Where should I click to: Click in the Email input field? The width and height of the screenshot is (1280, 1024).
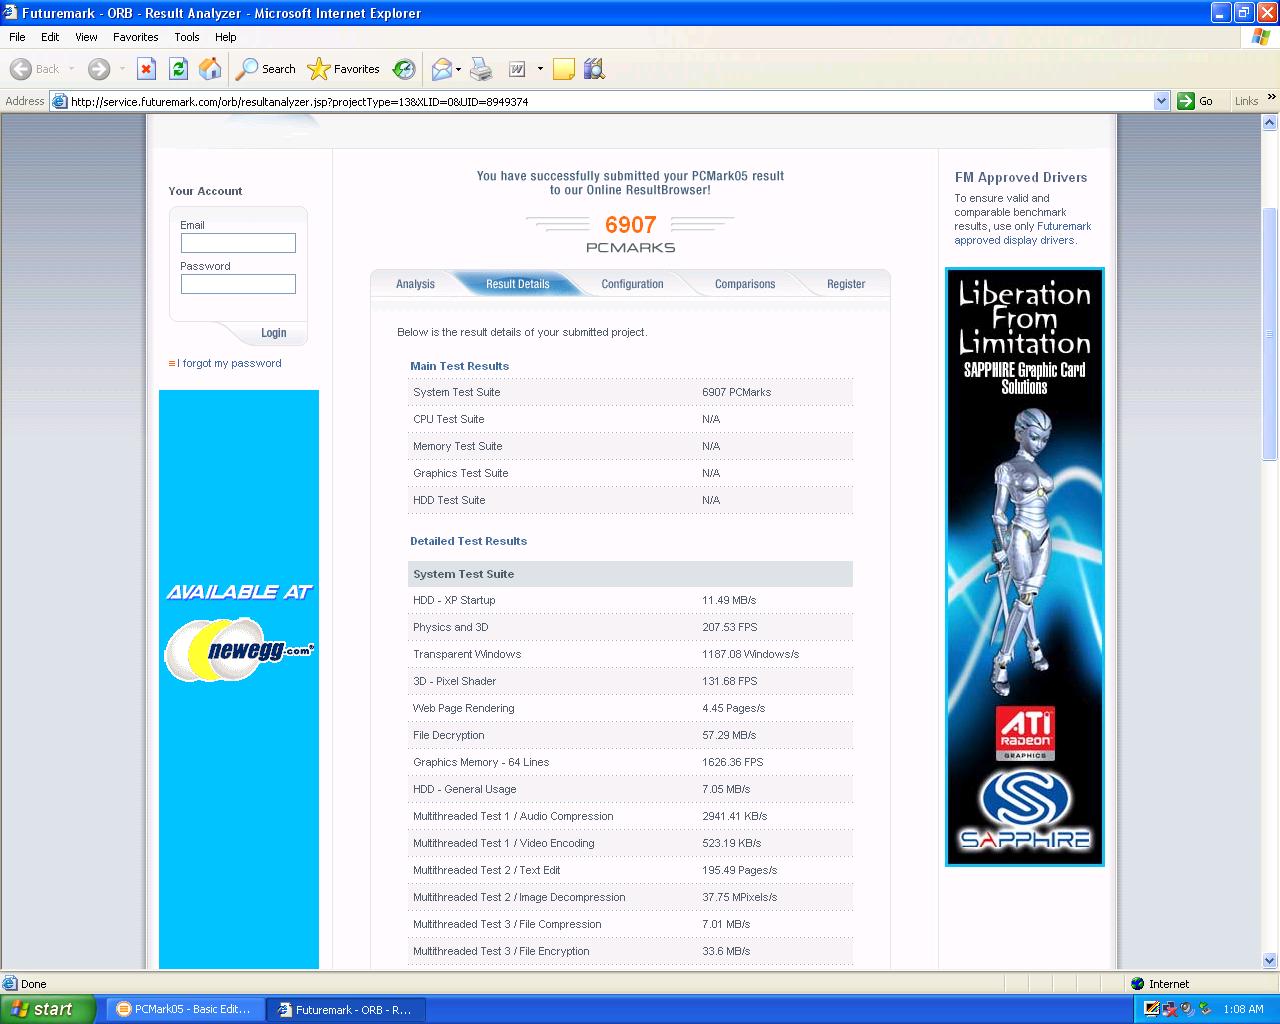point(238,243)
